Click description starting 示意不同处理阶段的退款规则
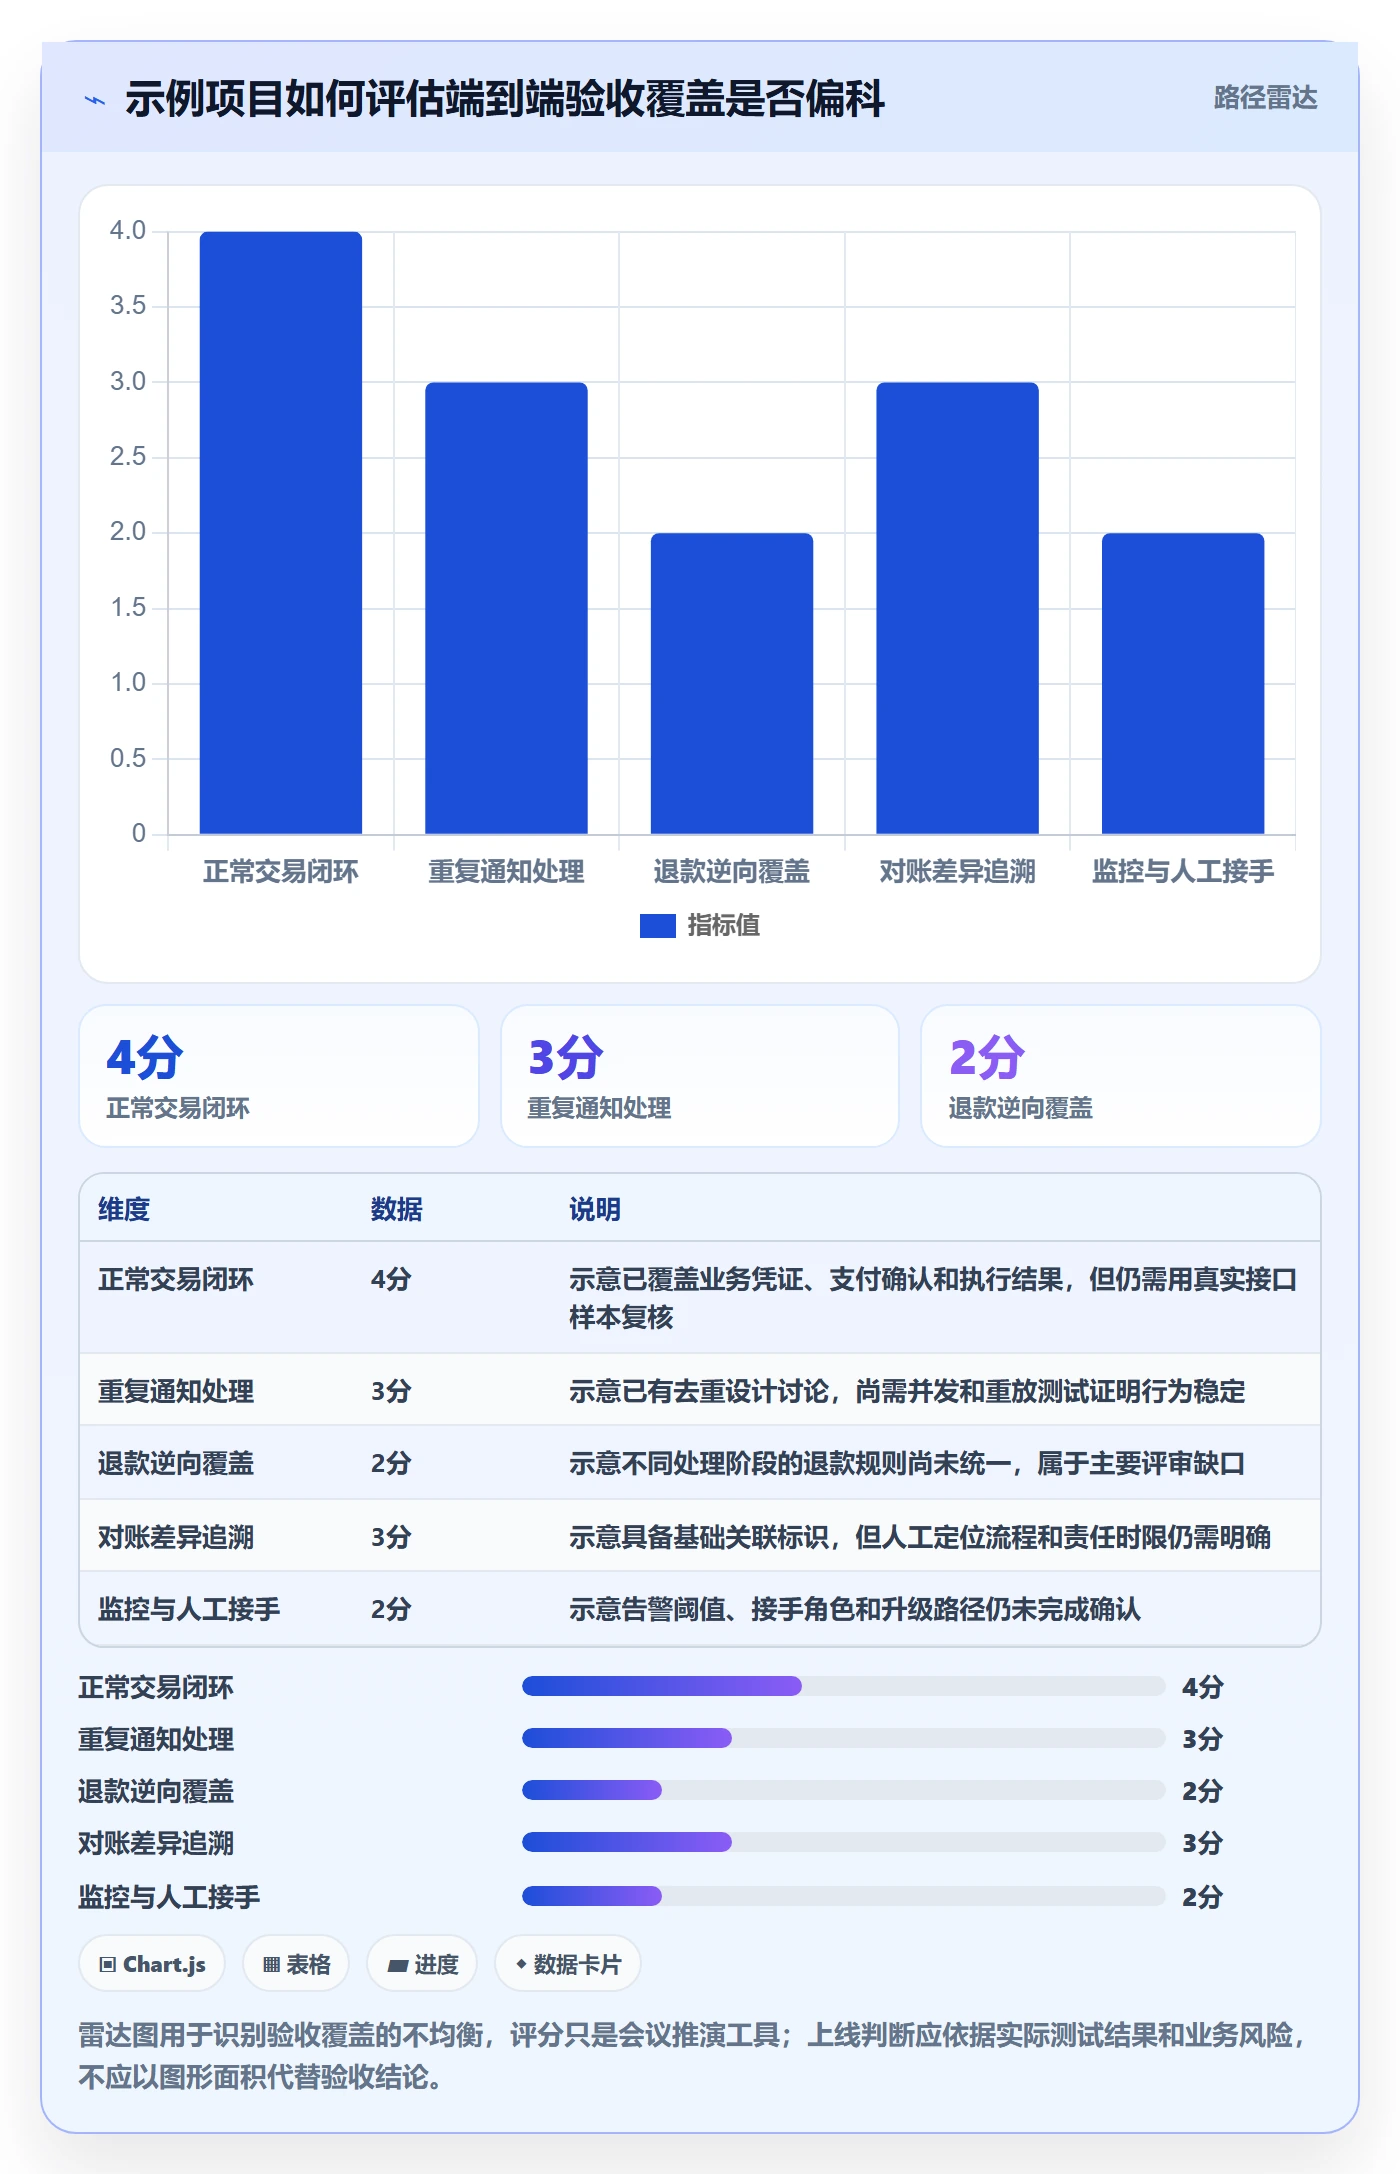 coord(907,1463)
